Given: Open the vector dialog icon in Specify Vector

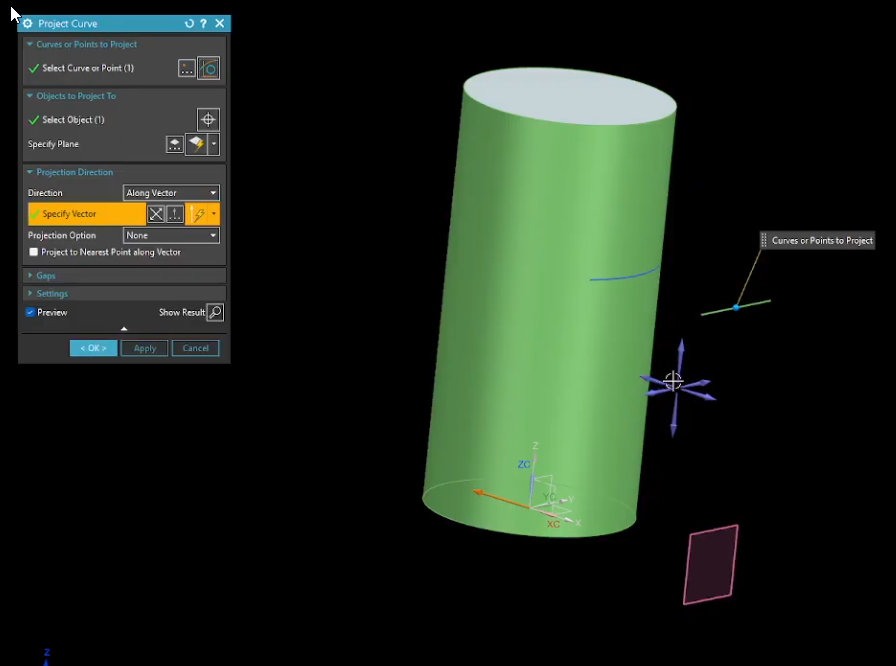Looking at the screenshot, I should click(175, 214).
